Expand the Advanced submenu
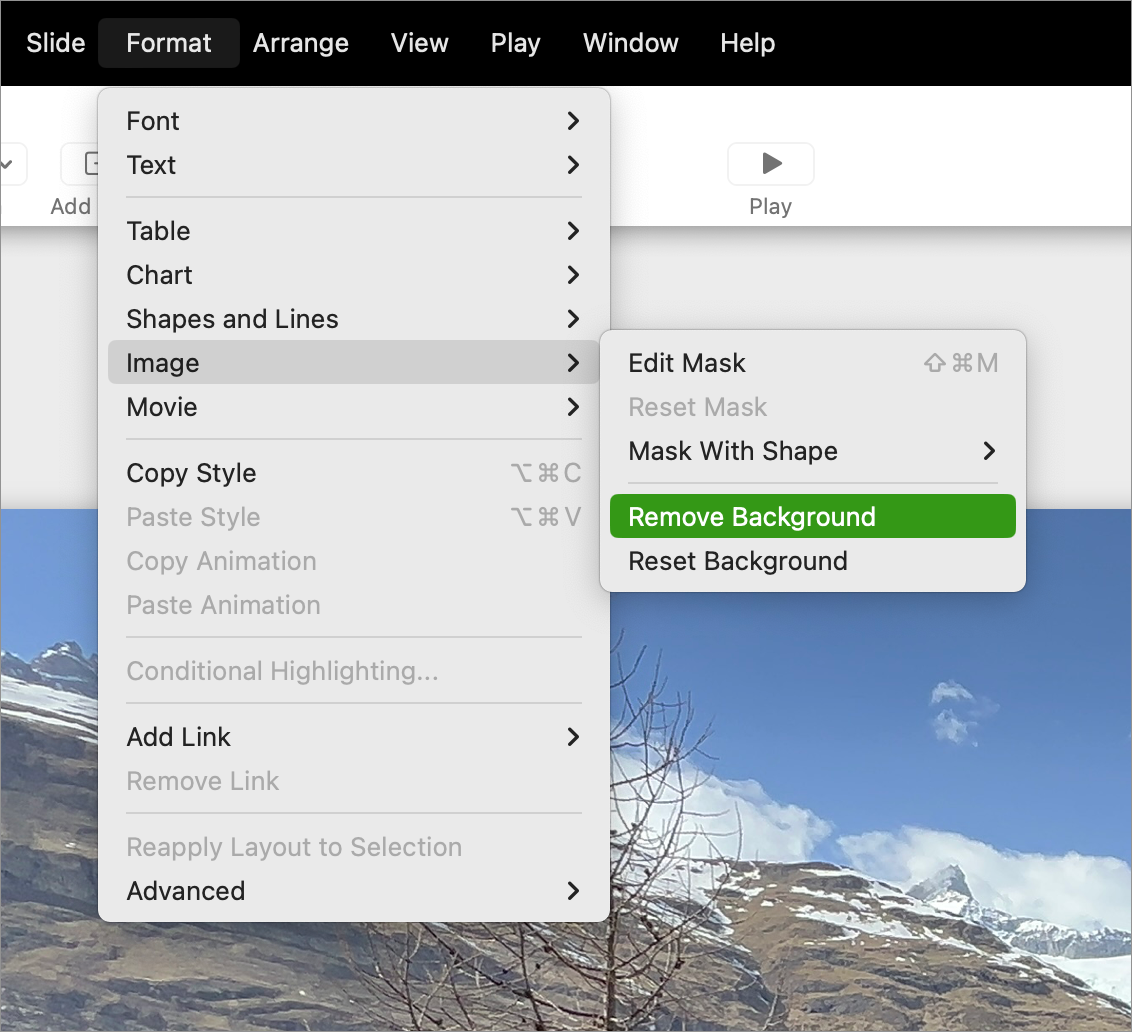Screen dimensions: 1132x1032 coord(354,890)
